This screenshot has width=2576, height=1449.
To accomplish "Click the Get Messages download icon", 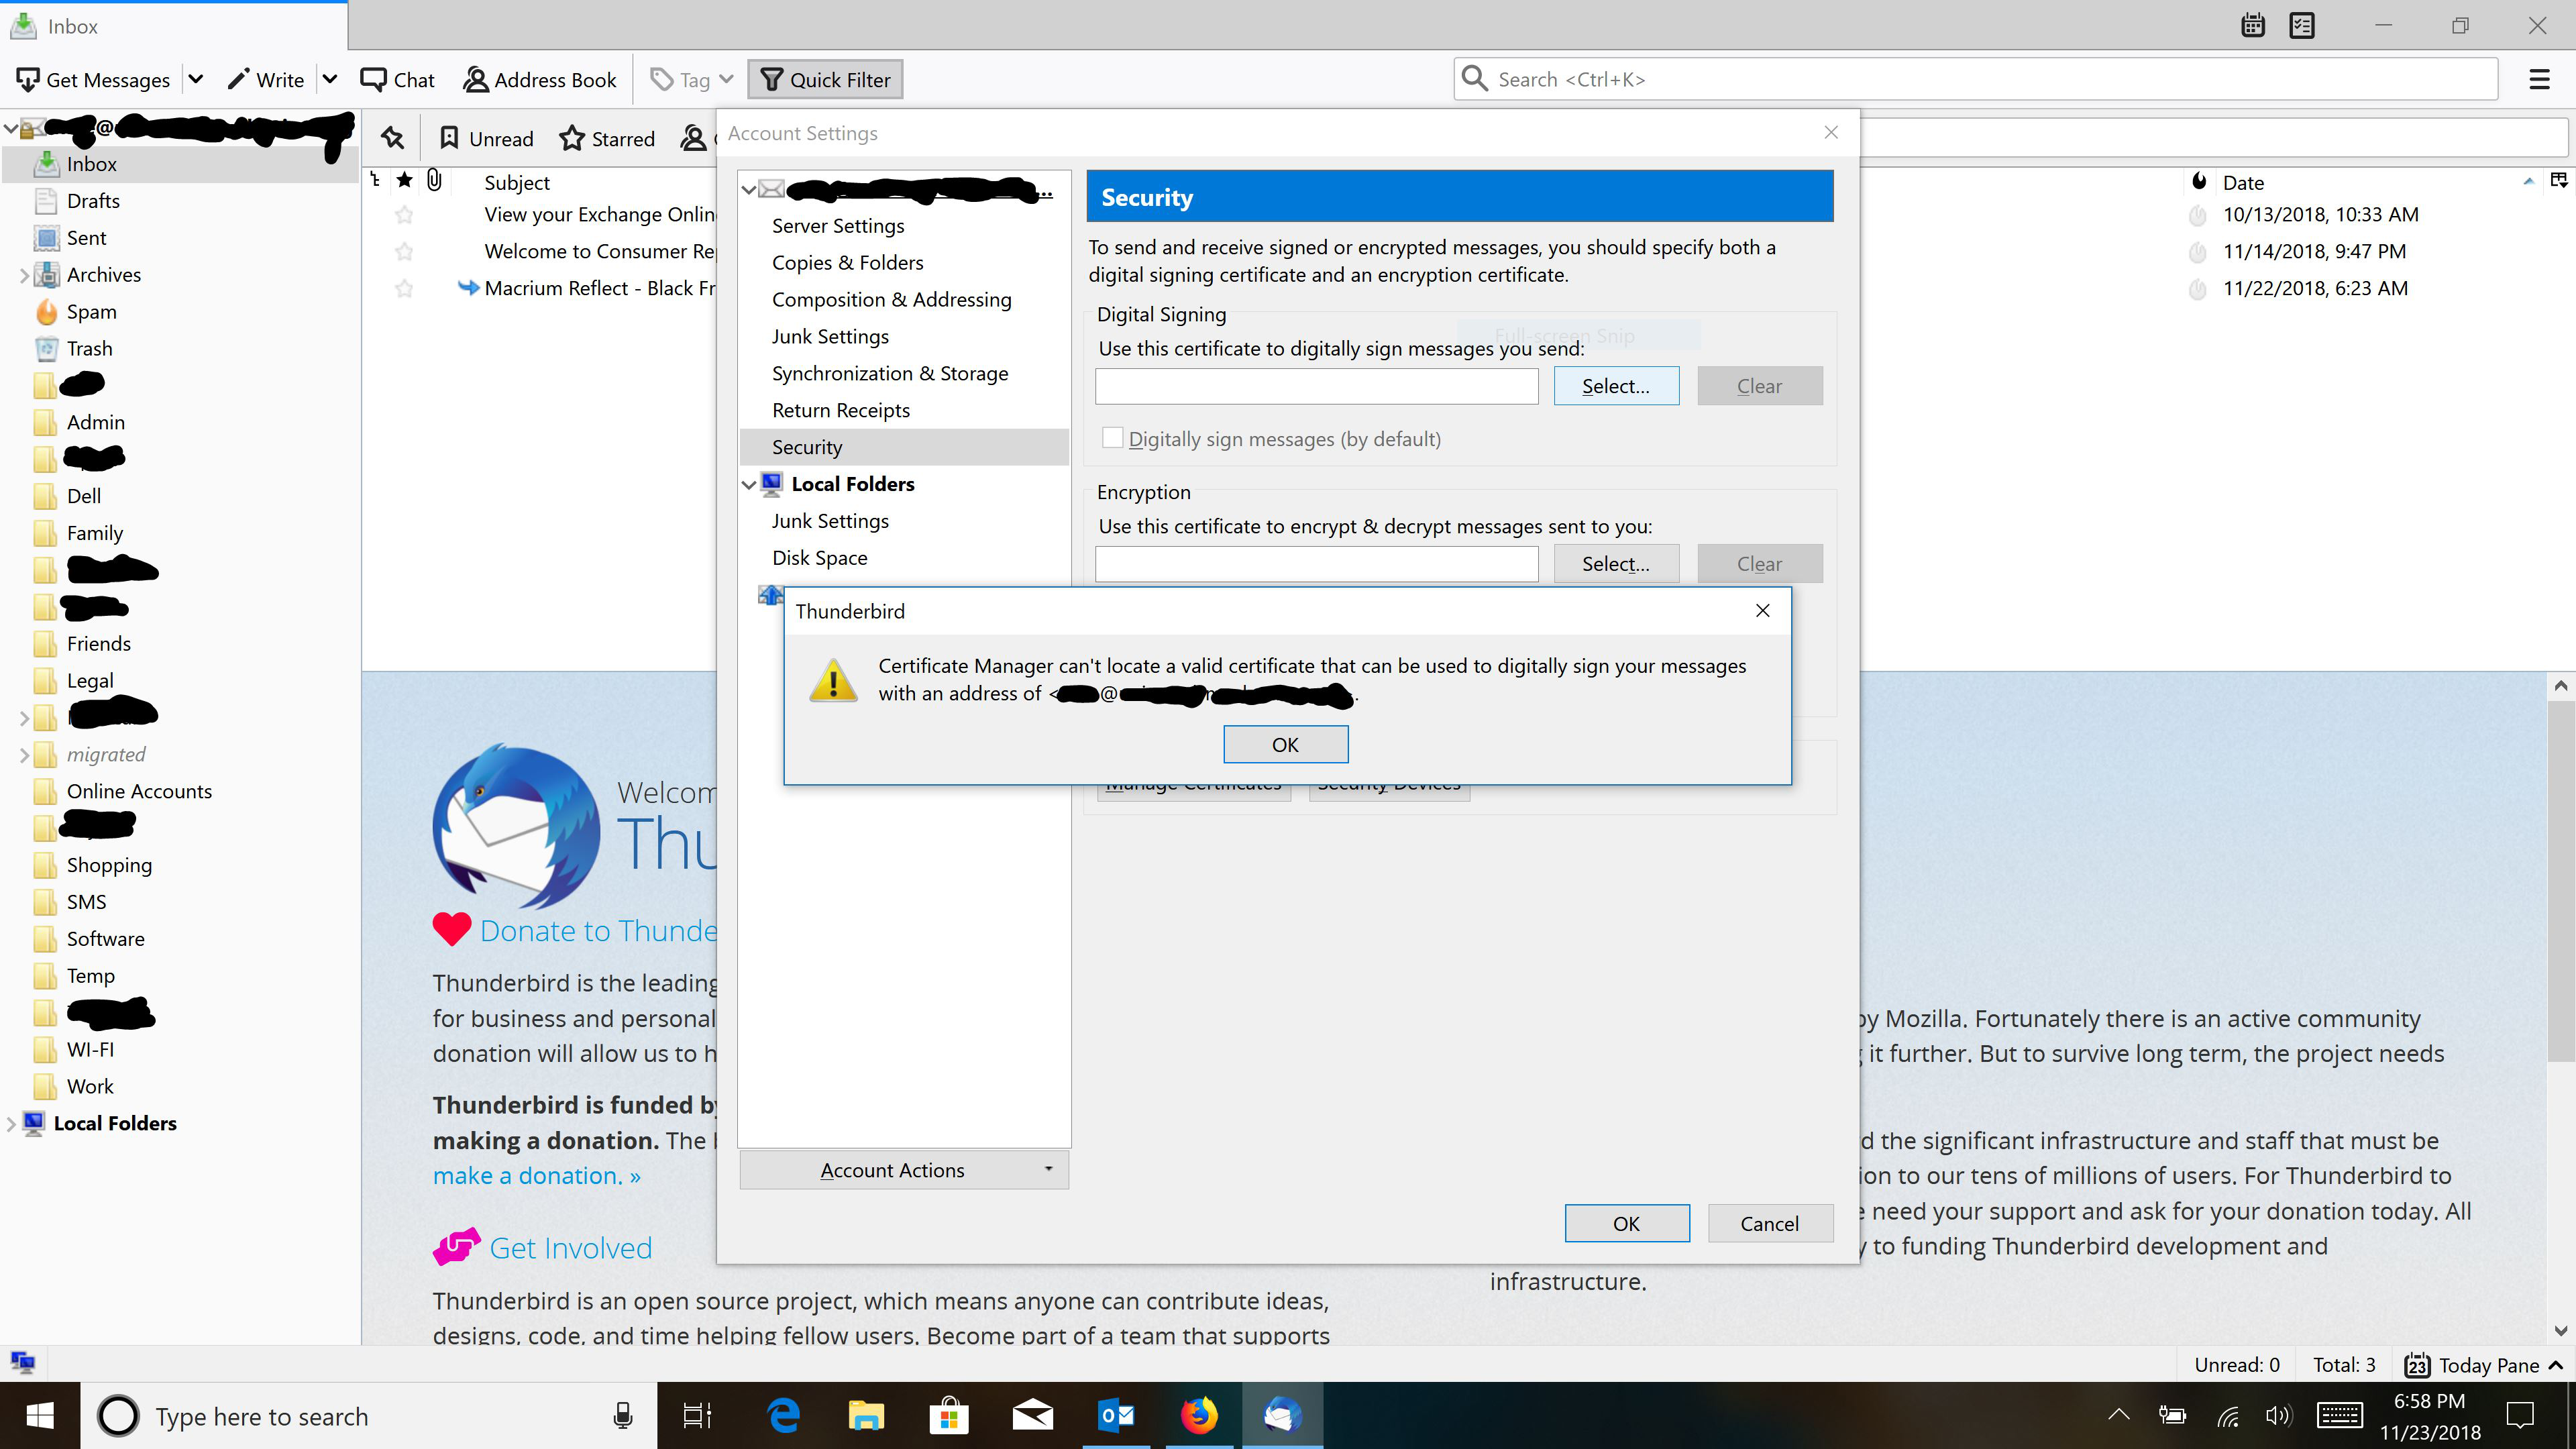I will [28, 80].
